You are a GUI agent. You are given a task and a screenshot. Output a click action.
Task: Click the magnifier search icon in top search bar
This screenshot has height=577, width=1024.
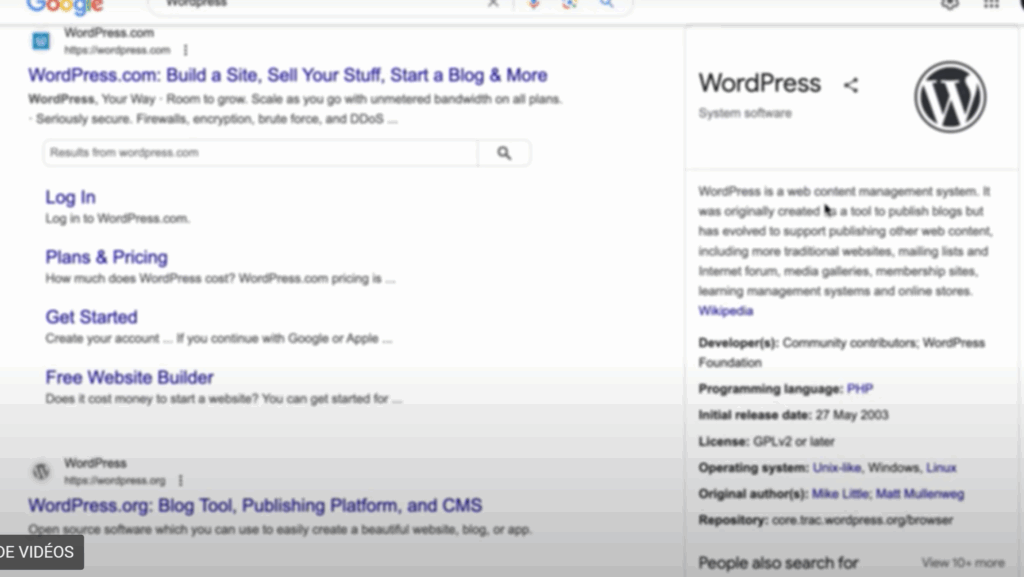point(607,4)
